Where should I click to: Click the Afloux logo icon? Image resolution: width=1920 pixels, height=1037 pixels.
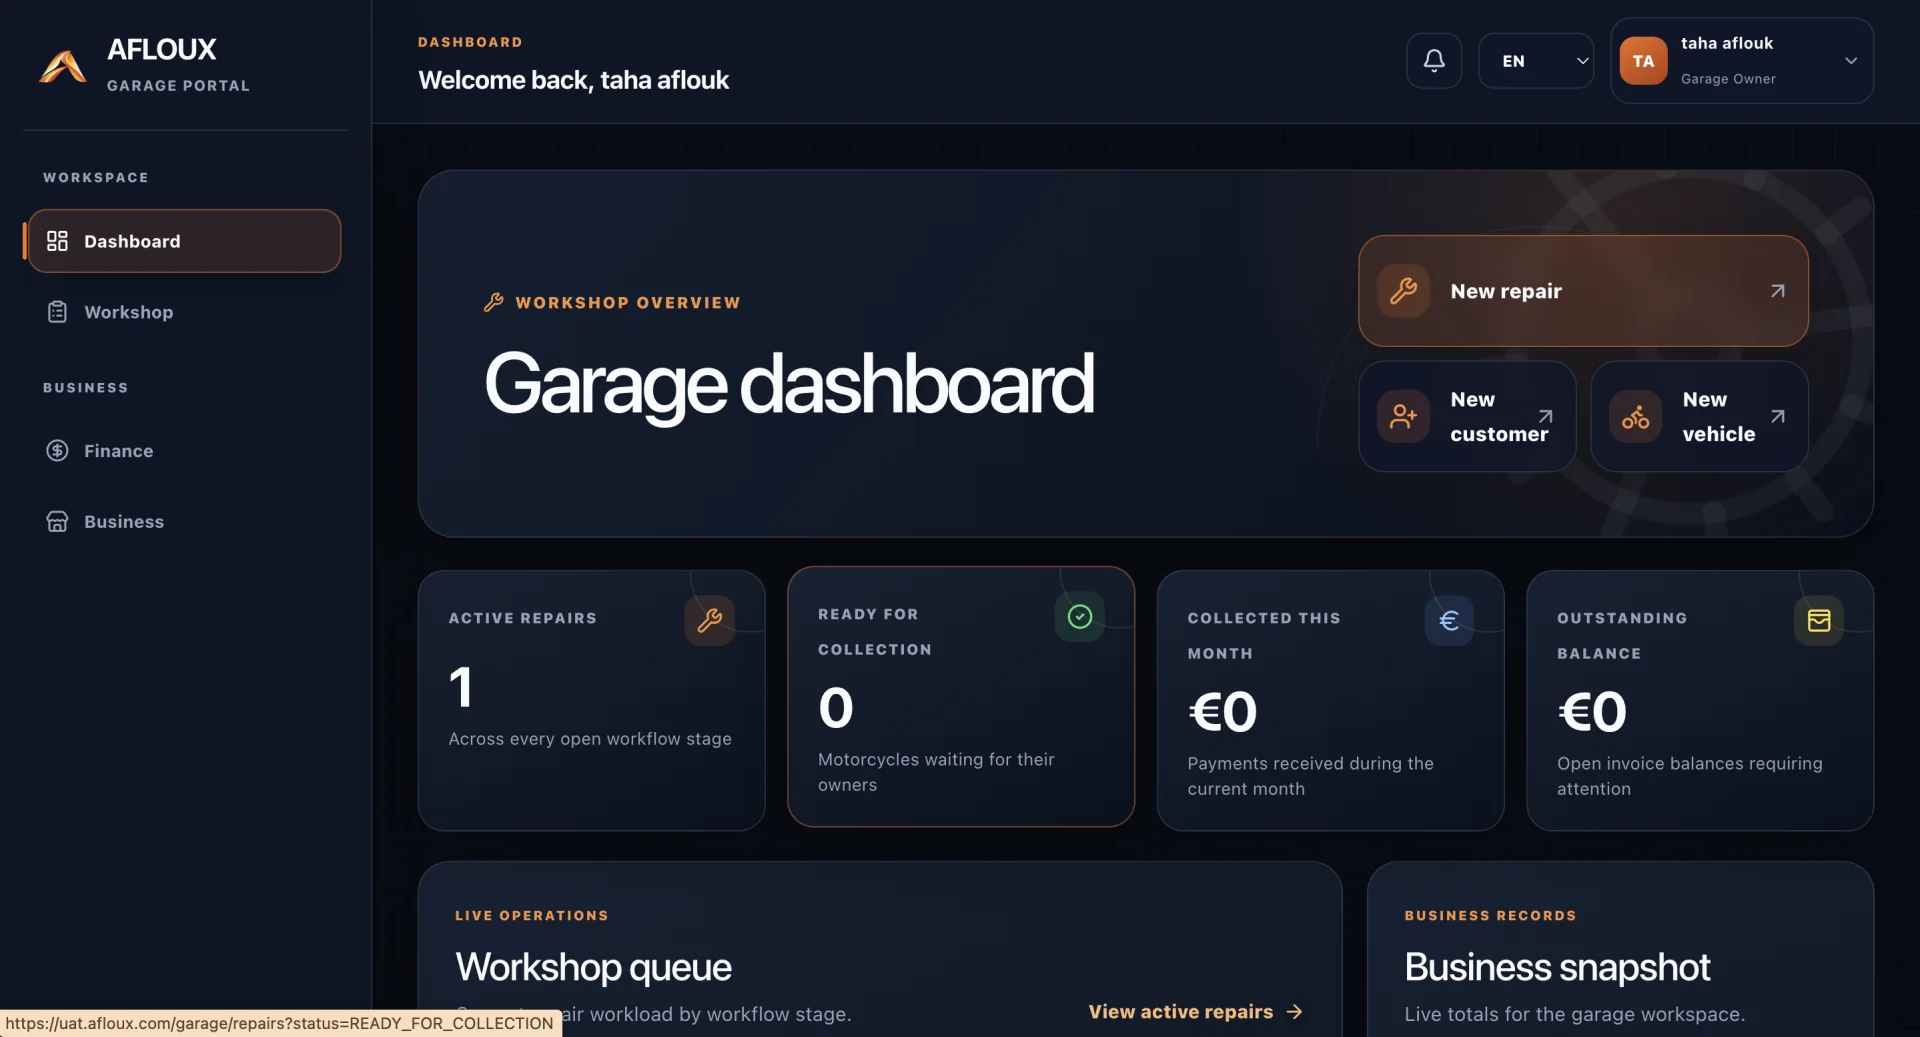click(x=62, y=66)
